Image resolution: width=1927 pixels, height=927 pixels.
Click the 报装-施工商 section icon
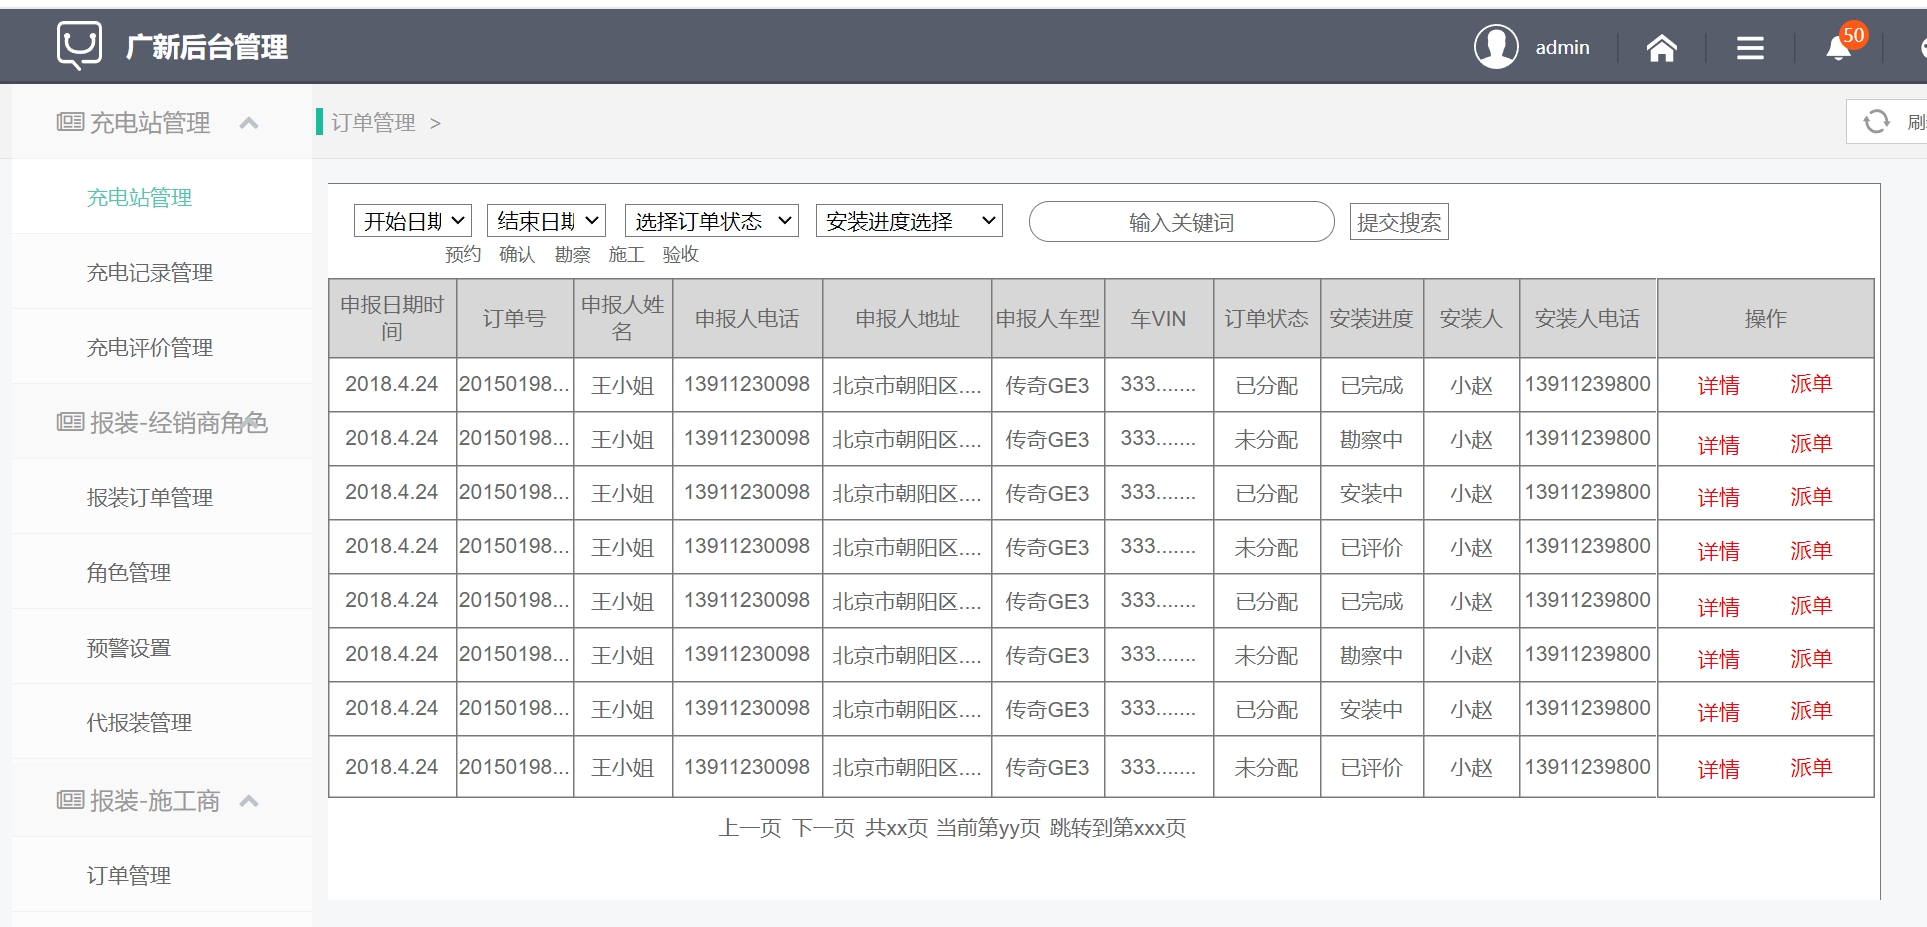coord(70,800)
